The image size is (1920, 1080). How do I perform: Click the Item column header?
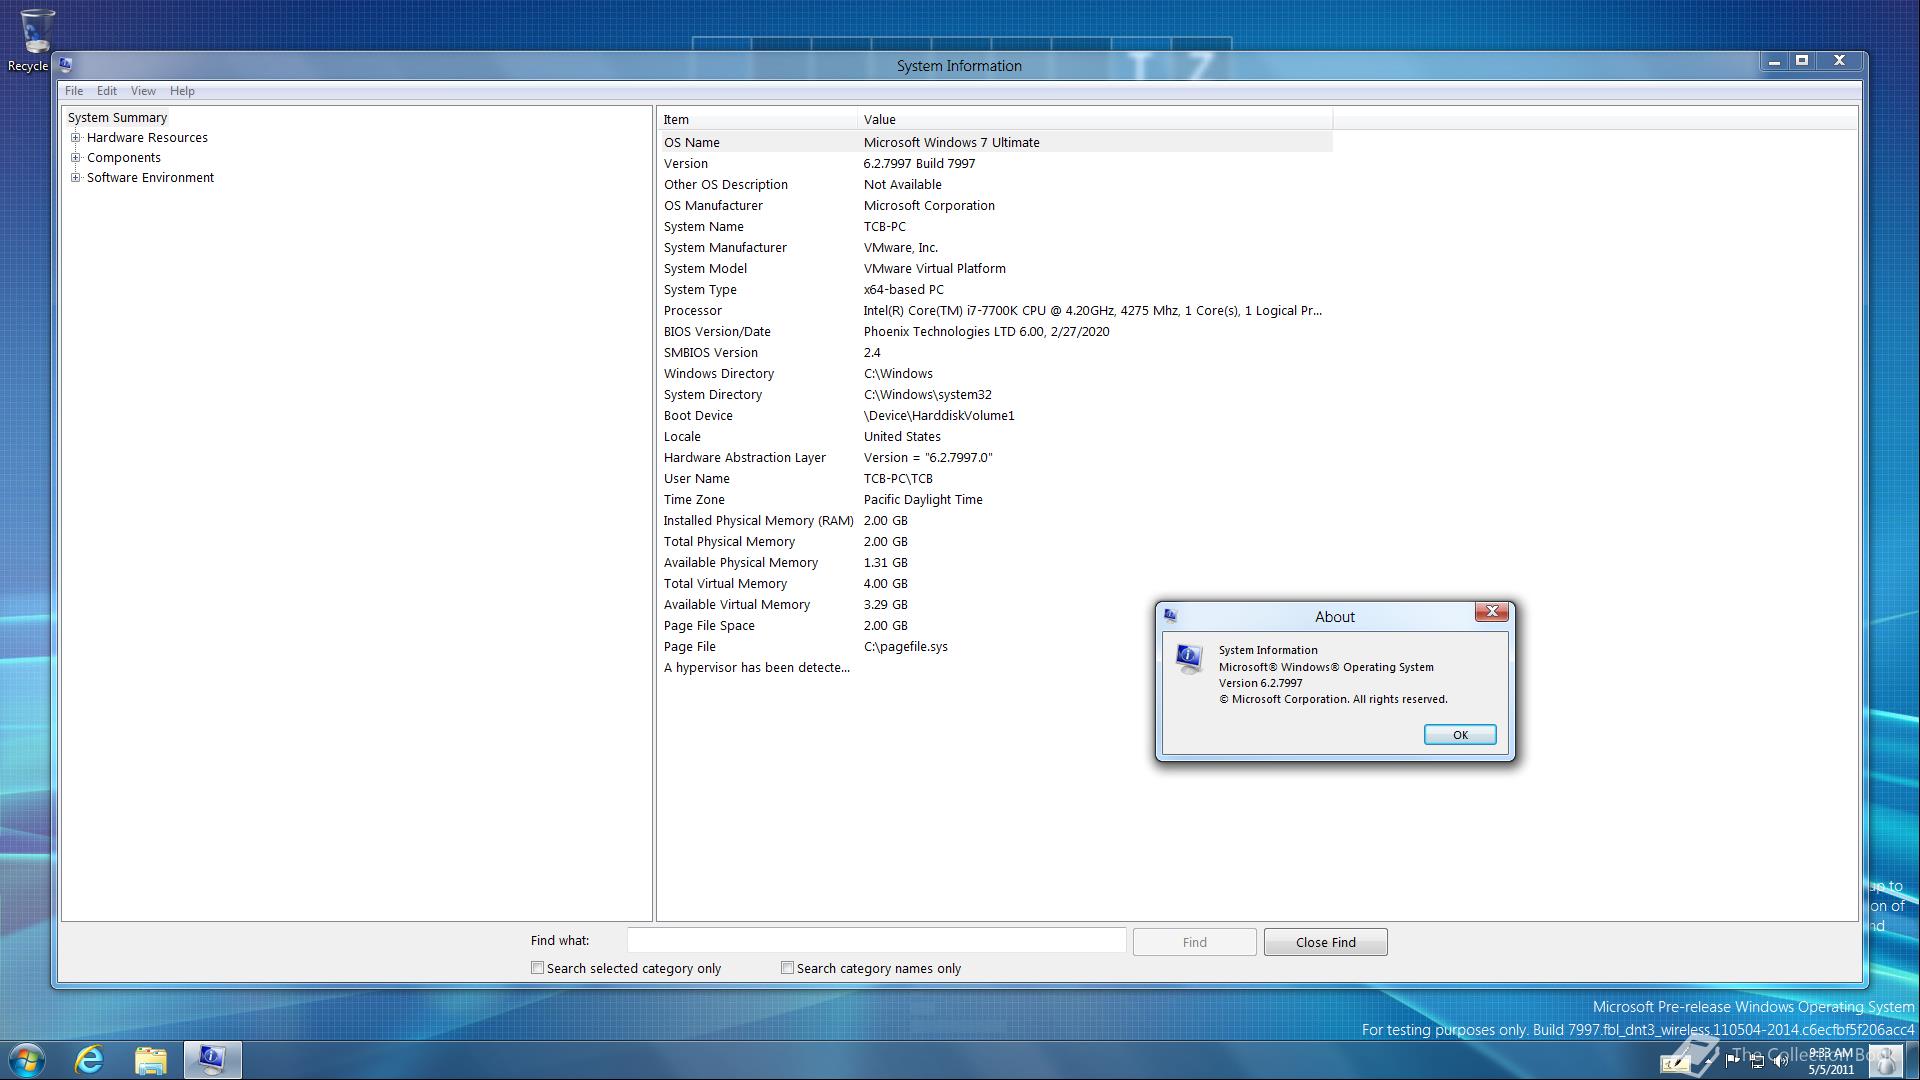point(757,120)
